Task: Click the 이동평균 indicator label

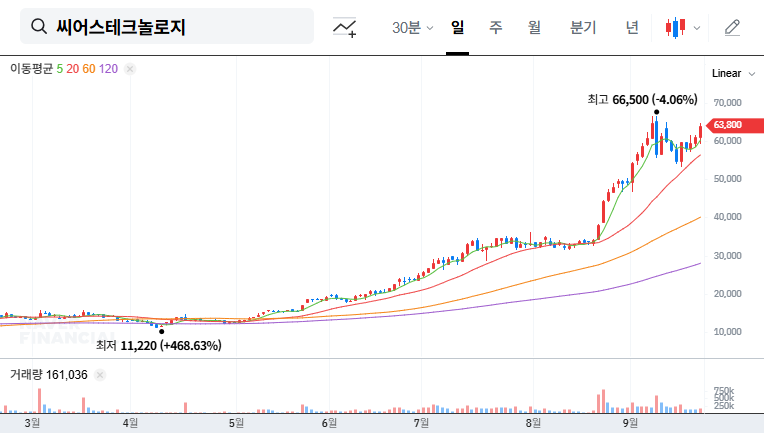Action: (x=31, y=69)
